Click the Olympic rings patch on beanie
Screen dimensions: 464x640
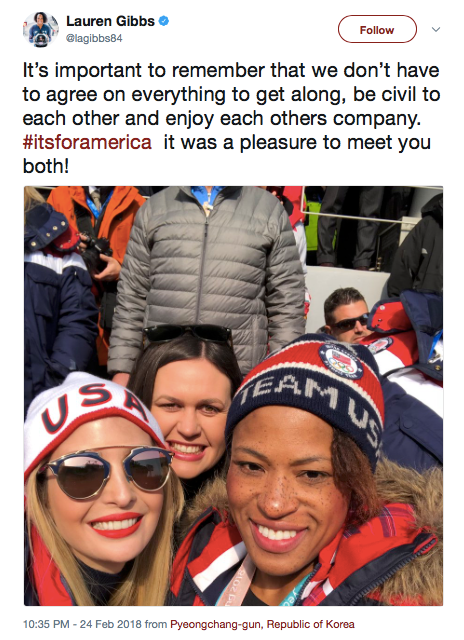click(x=340, y=360)
